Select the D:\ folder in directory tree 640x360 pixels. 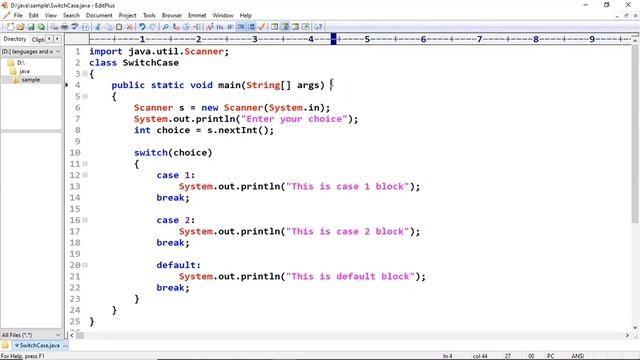click(x=21, y=63)
